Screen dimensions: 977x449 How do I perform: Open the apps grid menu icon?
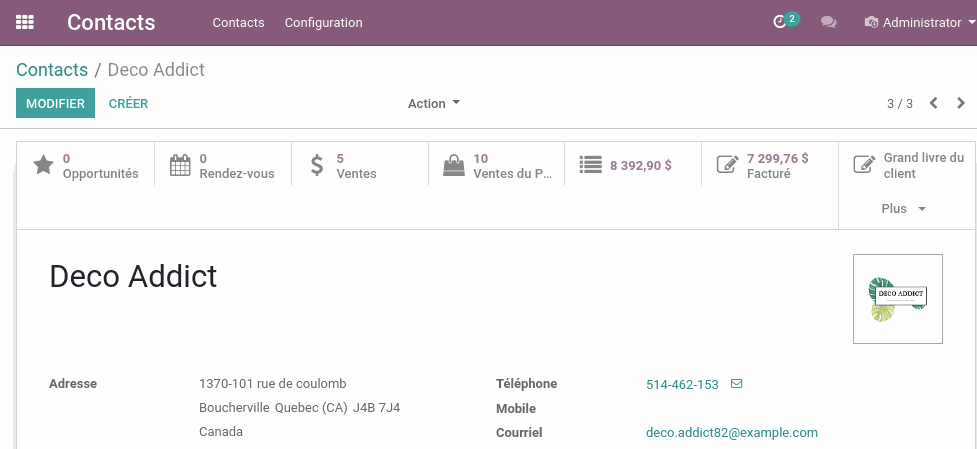pos(25,22)
